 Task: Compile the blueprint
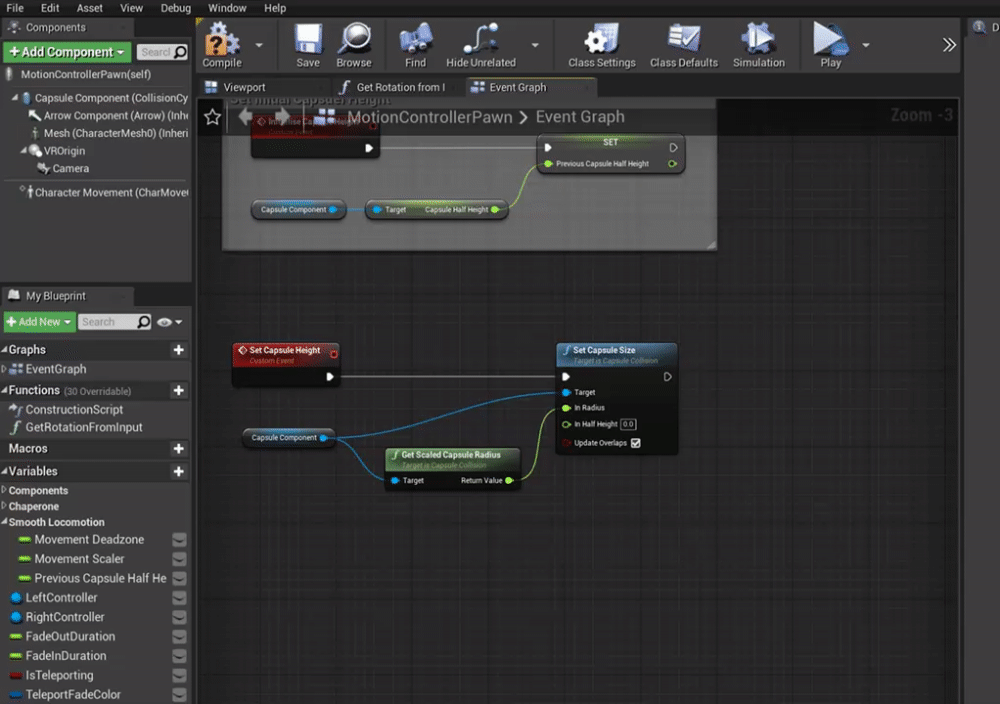[x=222, y=45]
